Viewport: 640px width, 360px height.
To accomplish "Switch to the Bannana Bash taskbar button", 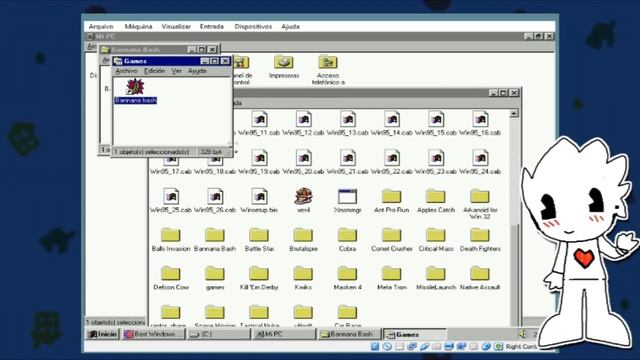I will point(350,334).
